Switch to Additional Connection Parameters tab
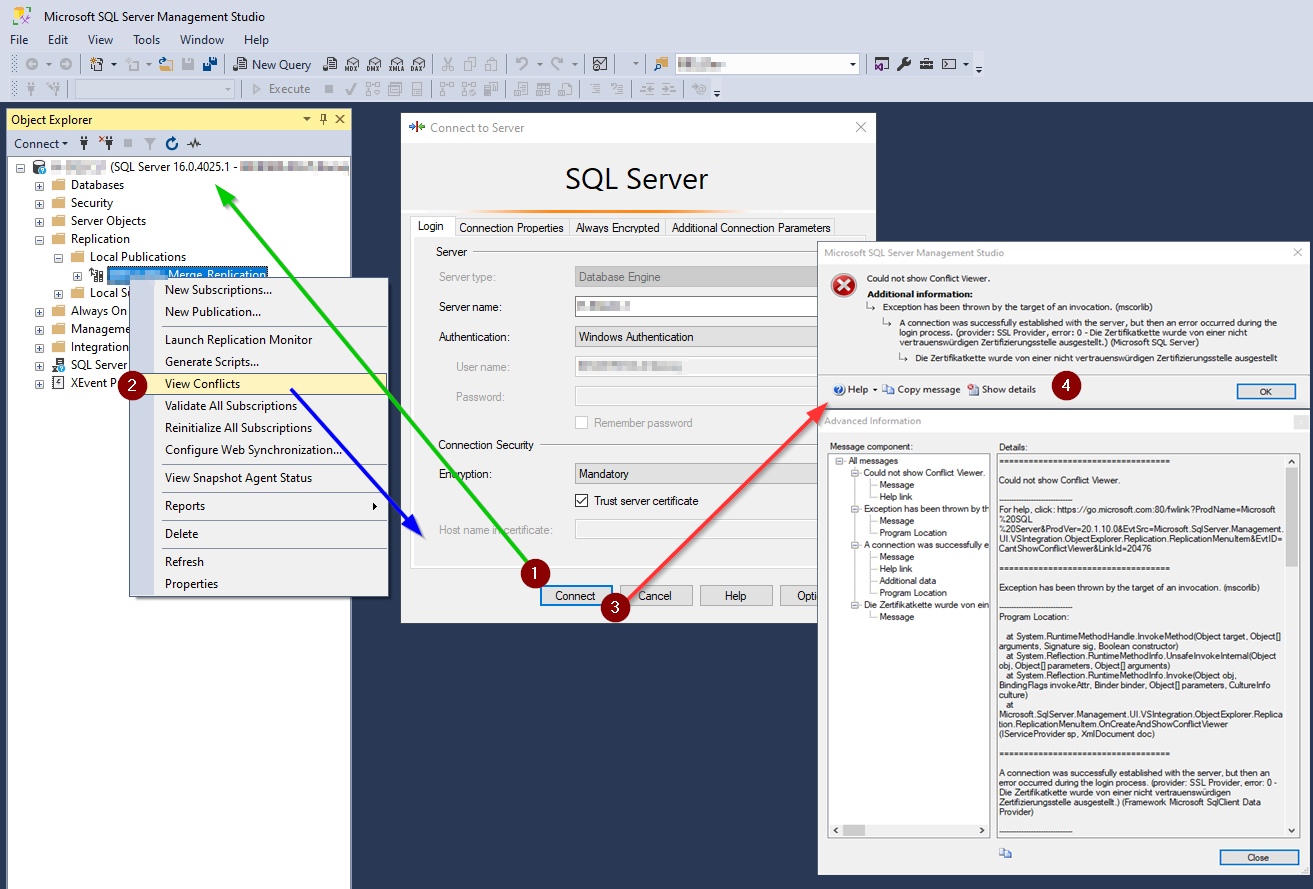Image resolution: width=1313 pixels, height=889 pixels. coord(751,228)
